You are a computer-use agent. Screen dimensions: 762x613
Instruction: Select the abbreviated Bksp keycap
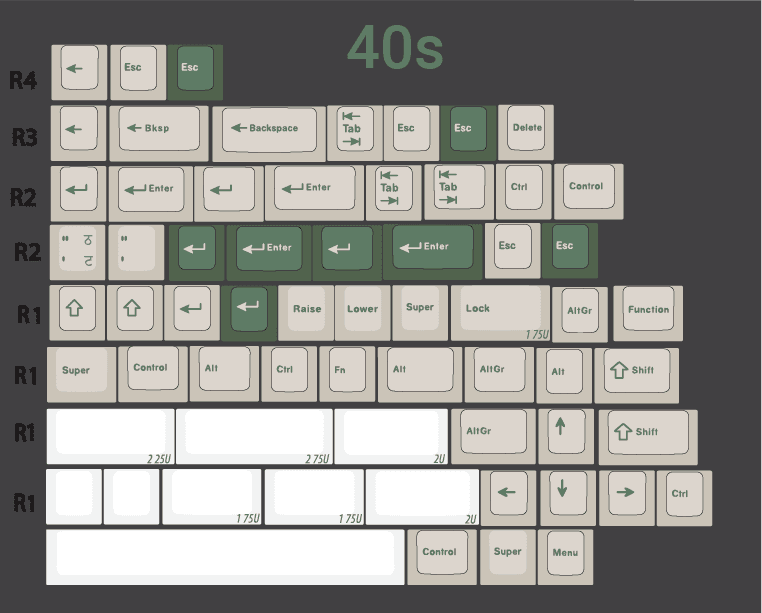point(158,131)
